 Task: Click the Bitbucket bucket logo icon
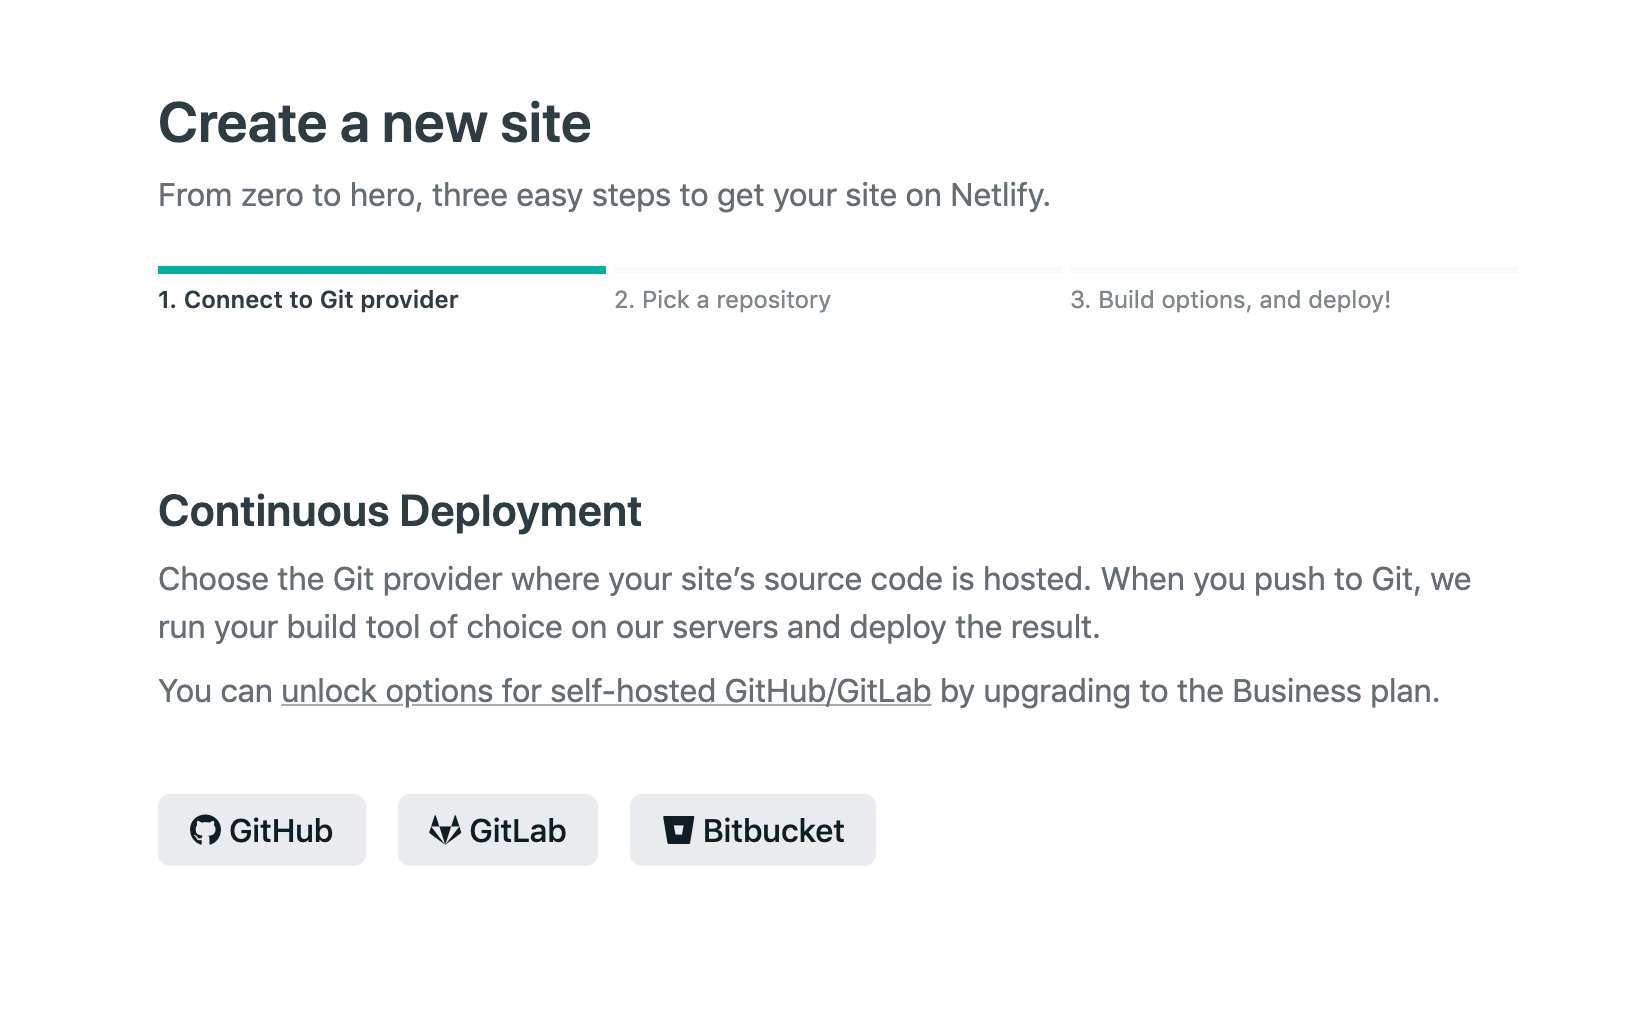pyautogui.click(x=678, y=830)
